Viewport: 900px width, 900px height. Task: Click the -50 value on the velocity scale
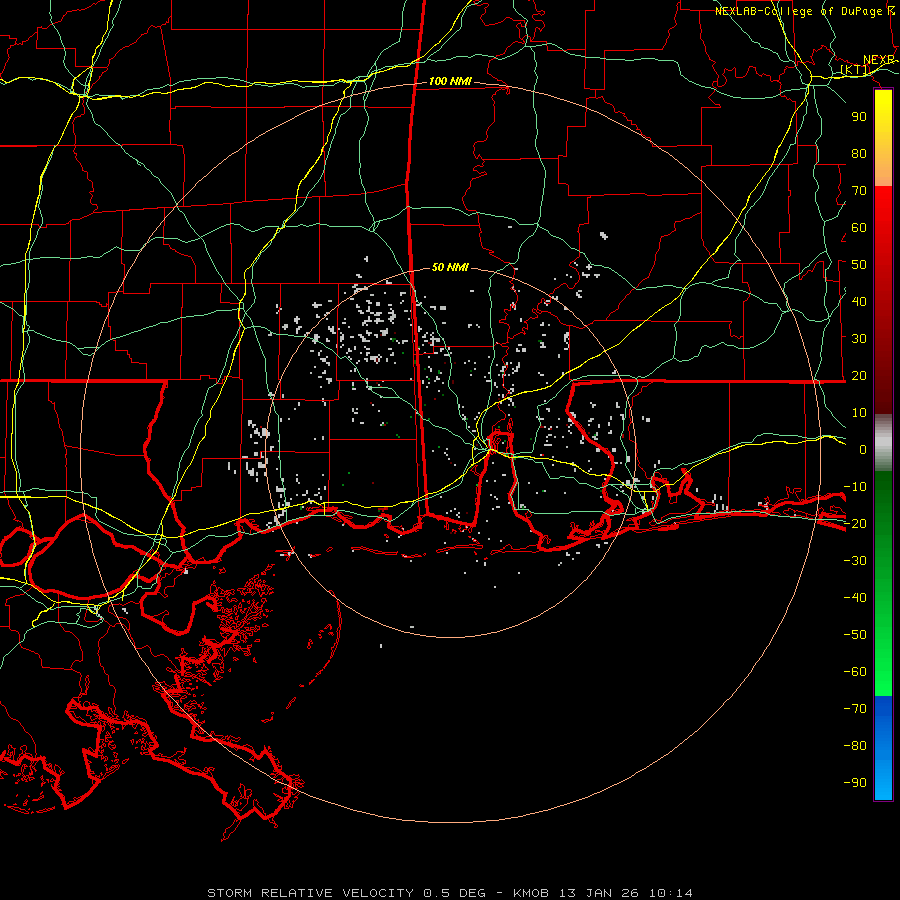(855, 635)
